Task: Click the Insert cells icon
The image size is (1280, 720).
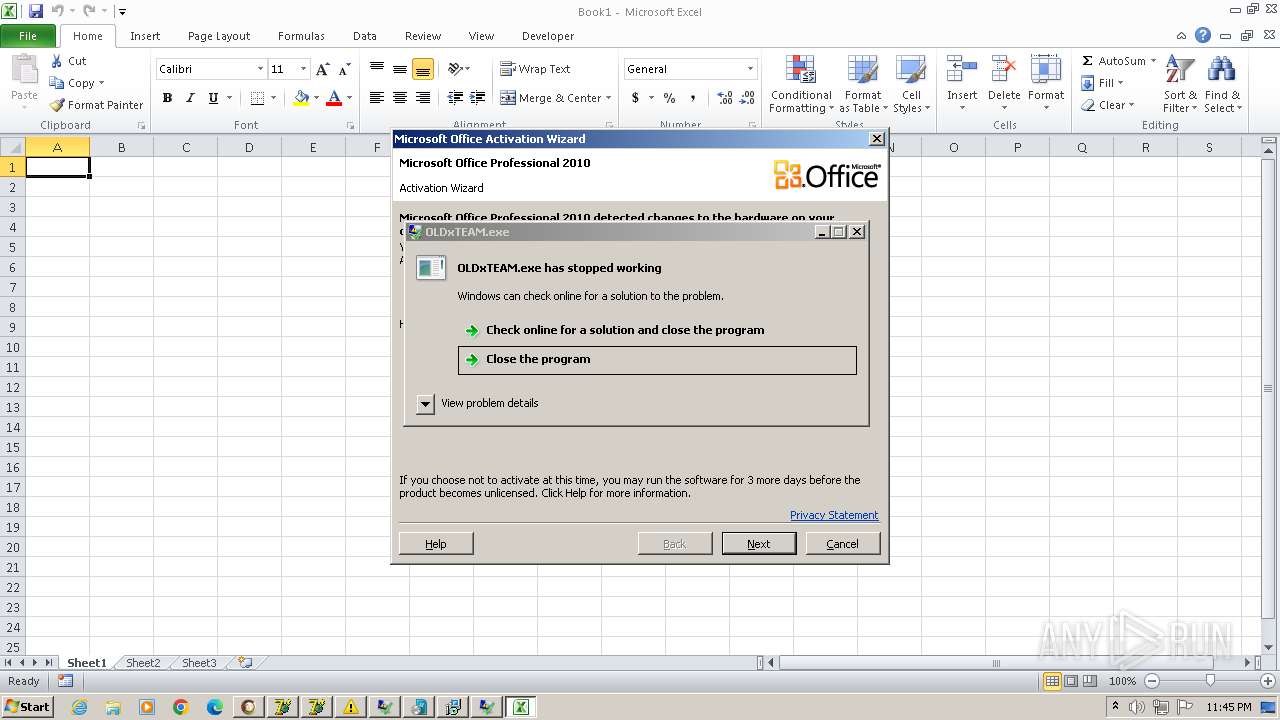Action: click(x=962, y=70)
